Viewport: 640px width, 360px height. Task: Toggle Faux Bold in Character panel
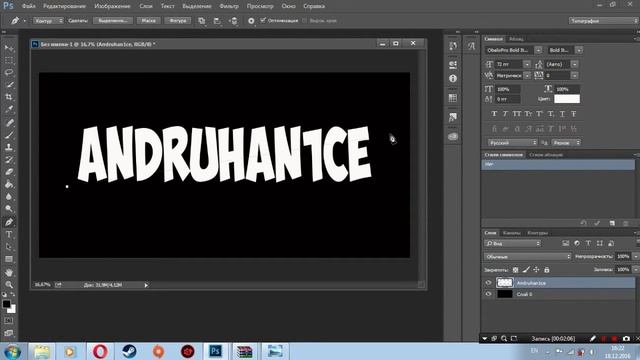point(494,114)
